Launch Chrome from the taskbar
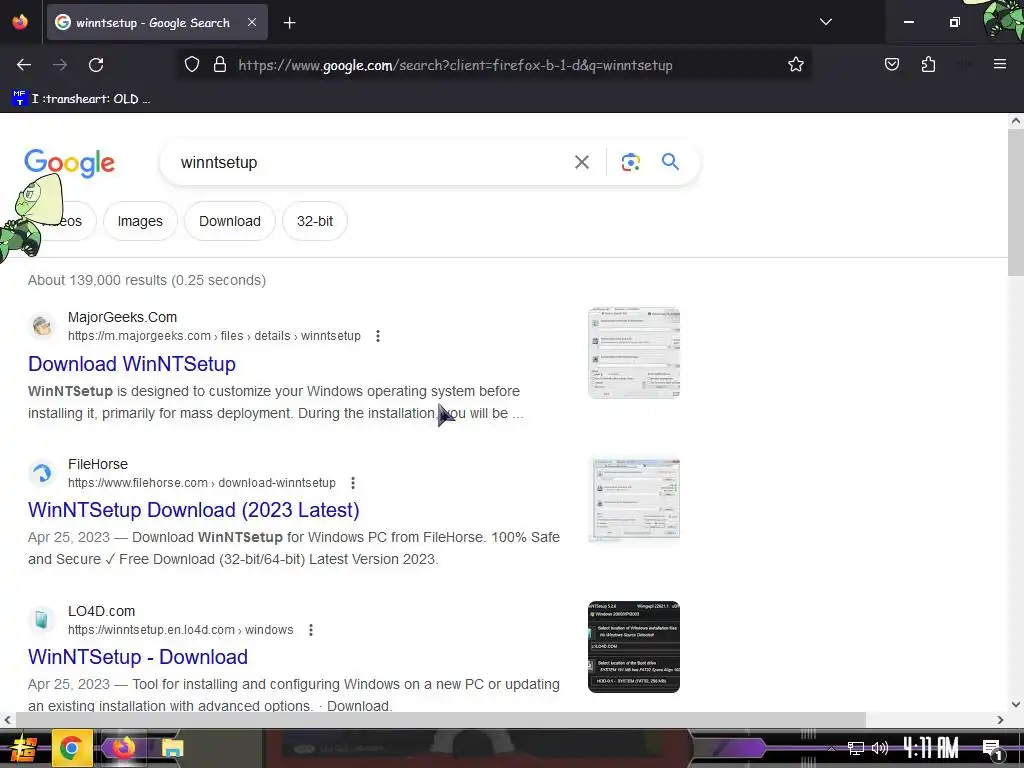Image resolution: width=1024 pixels, height=768 pixels. [71, 748]
